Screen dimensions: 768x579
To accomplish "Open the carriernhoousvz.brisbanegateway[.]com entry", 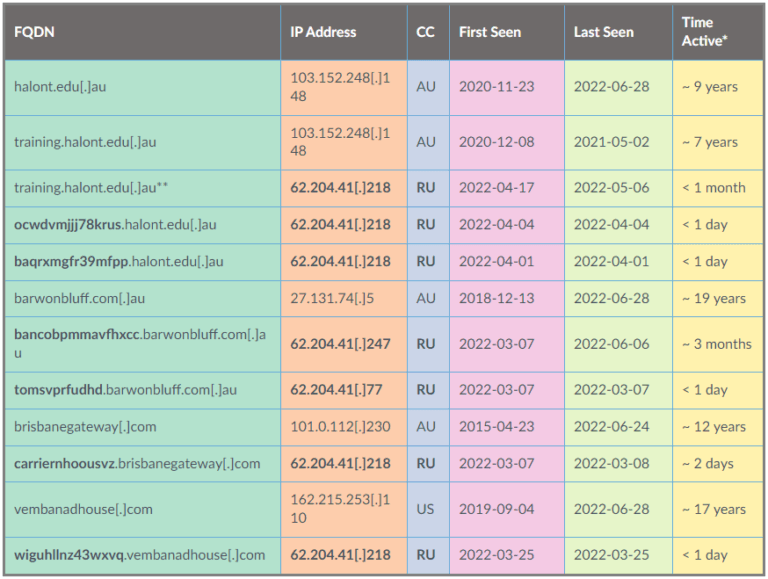I will (x=137, y=464).
